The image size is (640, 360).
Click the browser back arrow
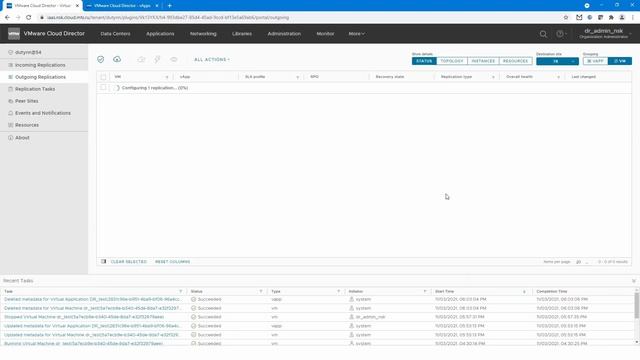pyautogui.click(x=7, y=18)
